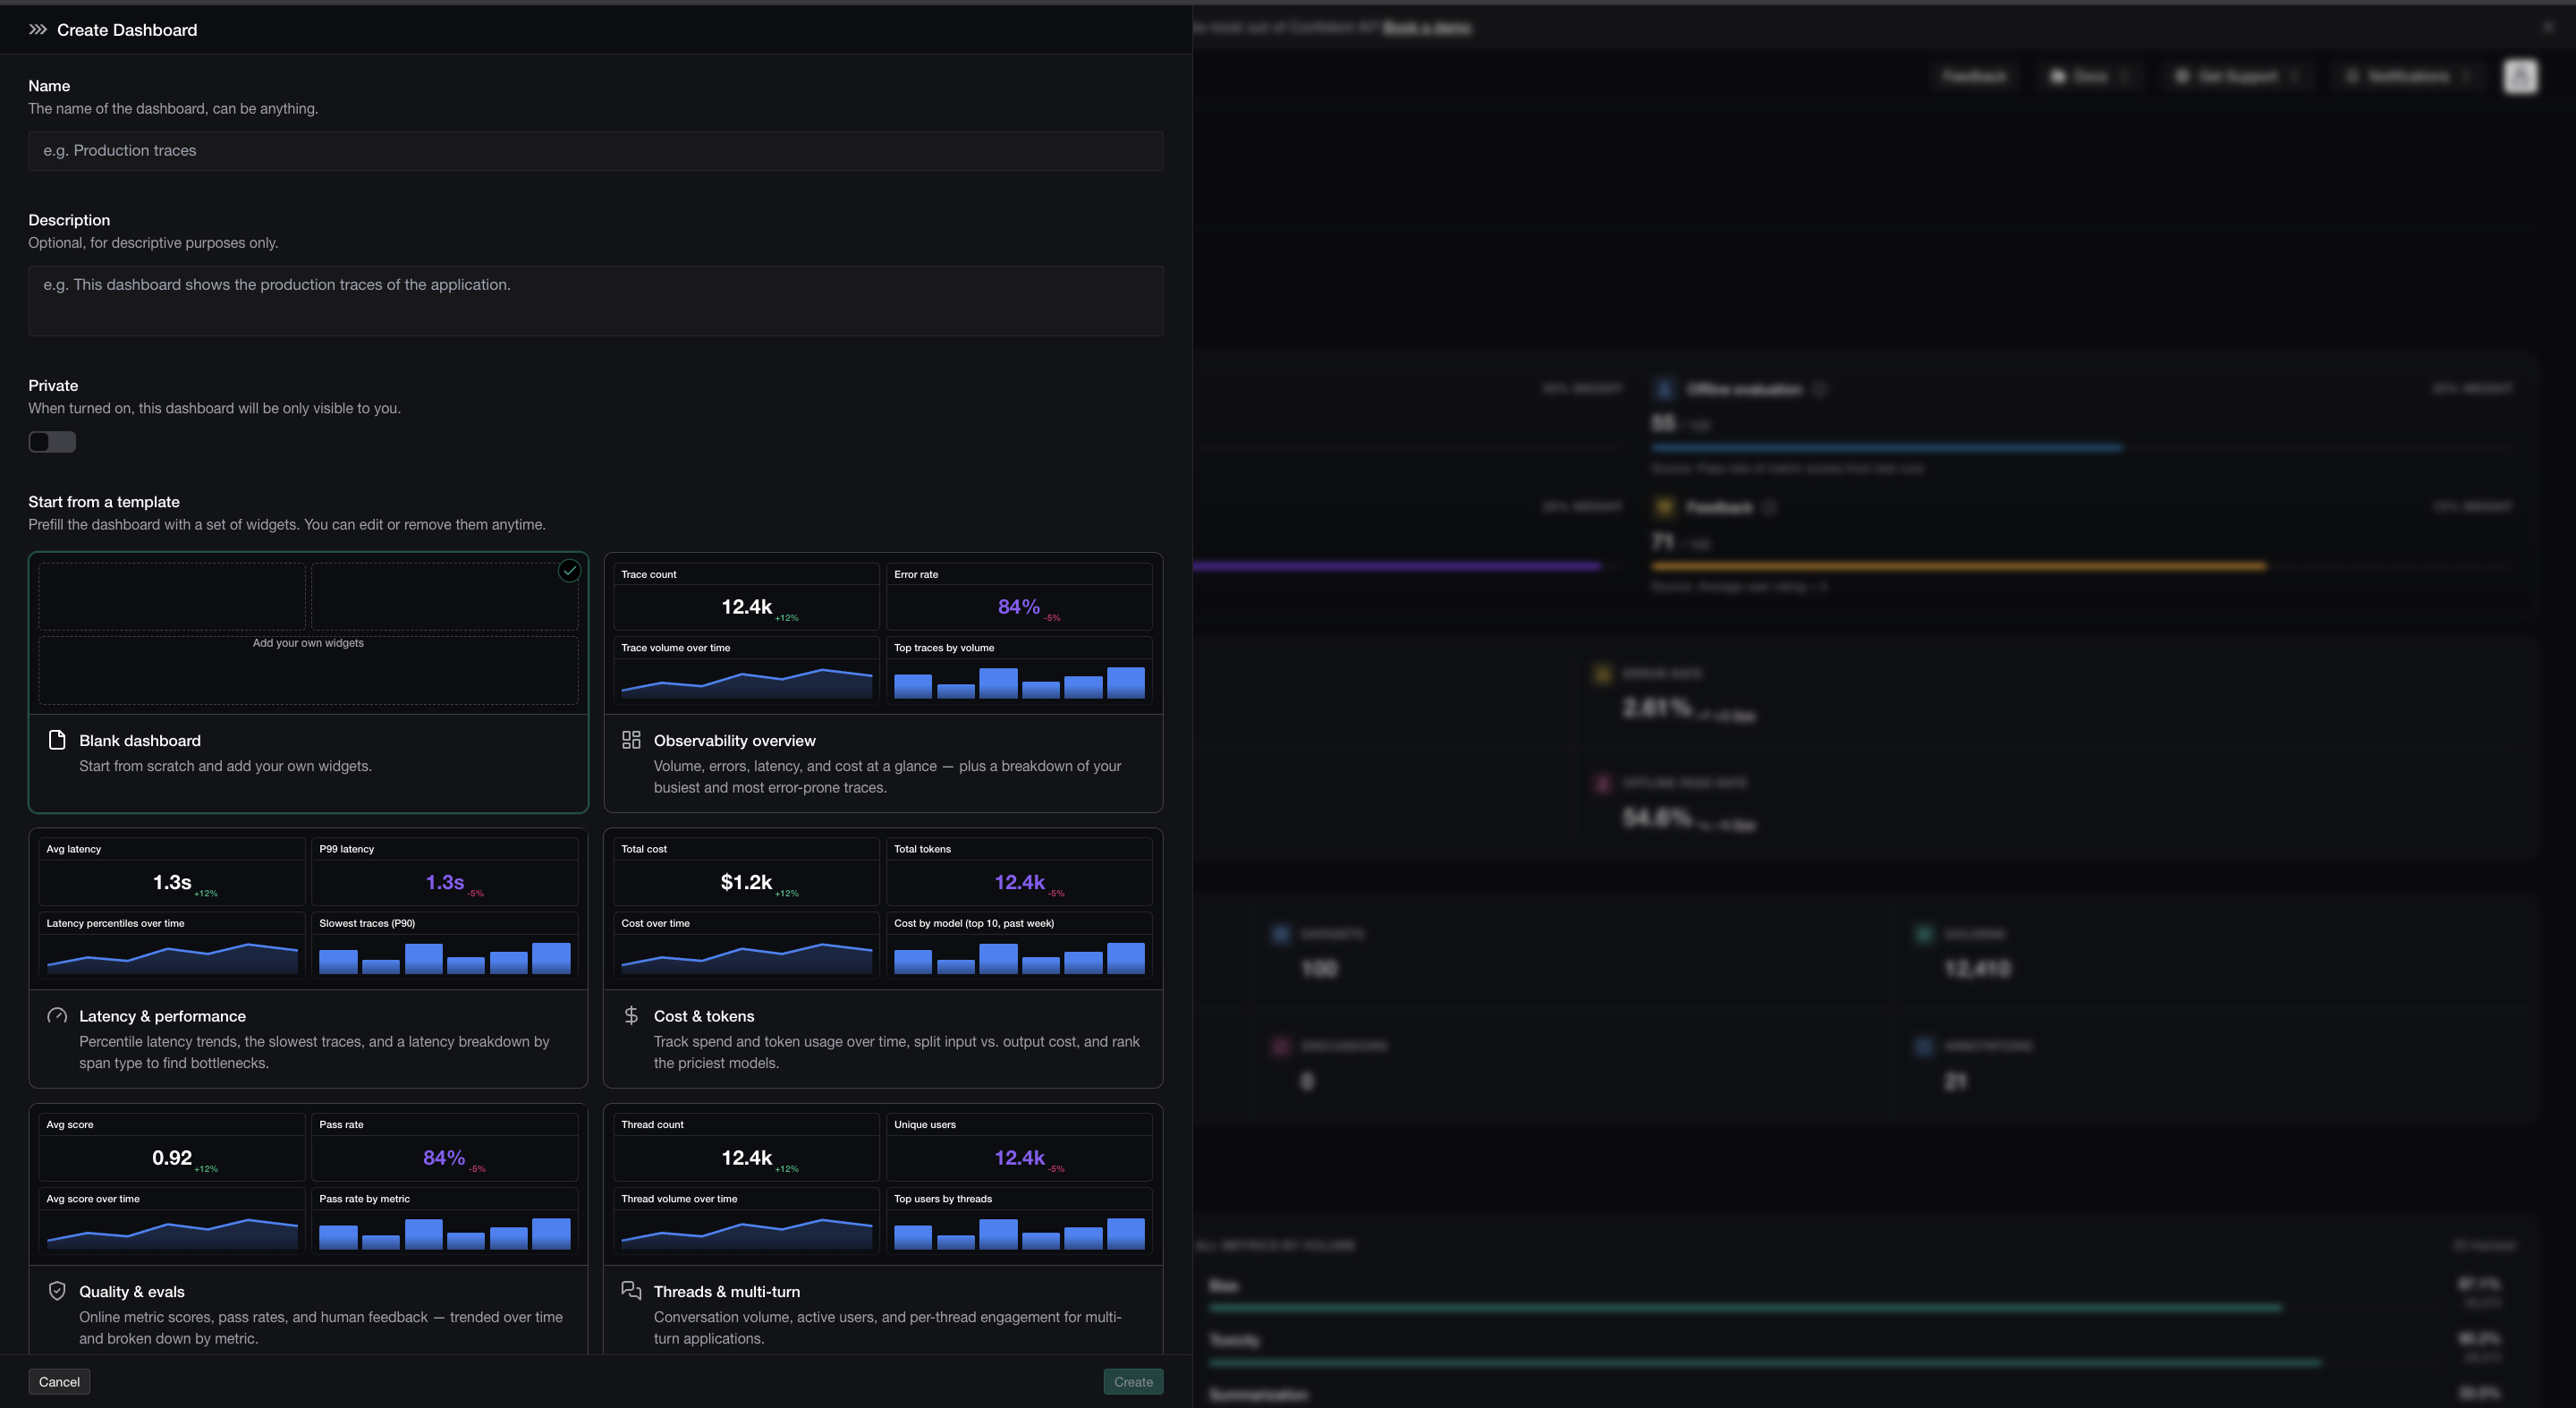The height and width of the screenshot is (1408, 2576).
Task: Click the Threads & multi-turn chat icon
Action: [x=631, y=1291]
